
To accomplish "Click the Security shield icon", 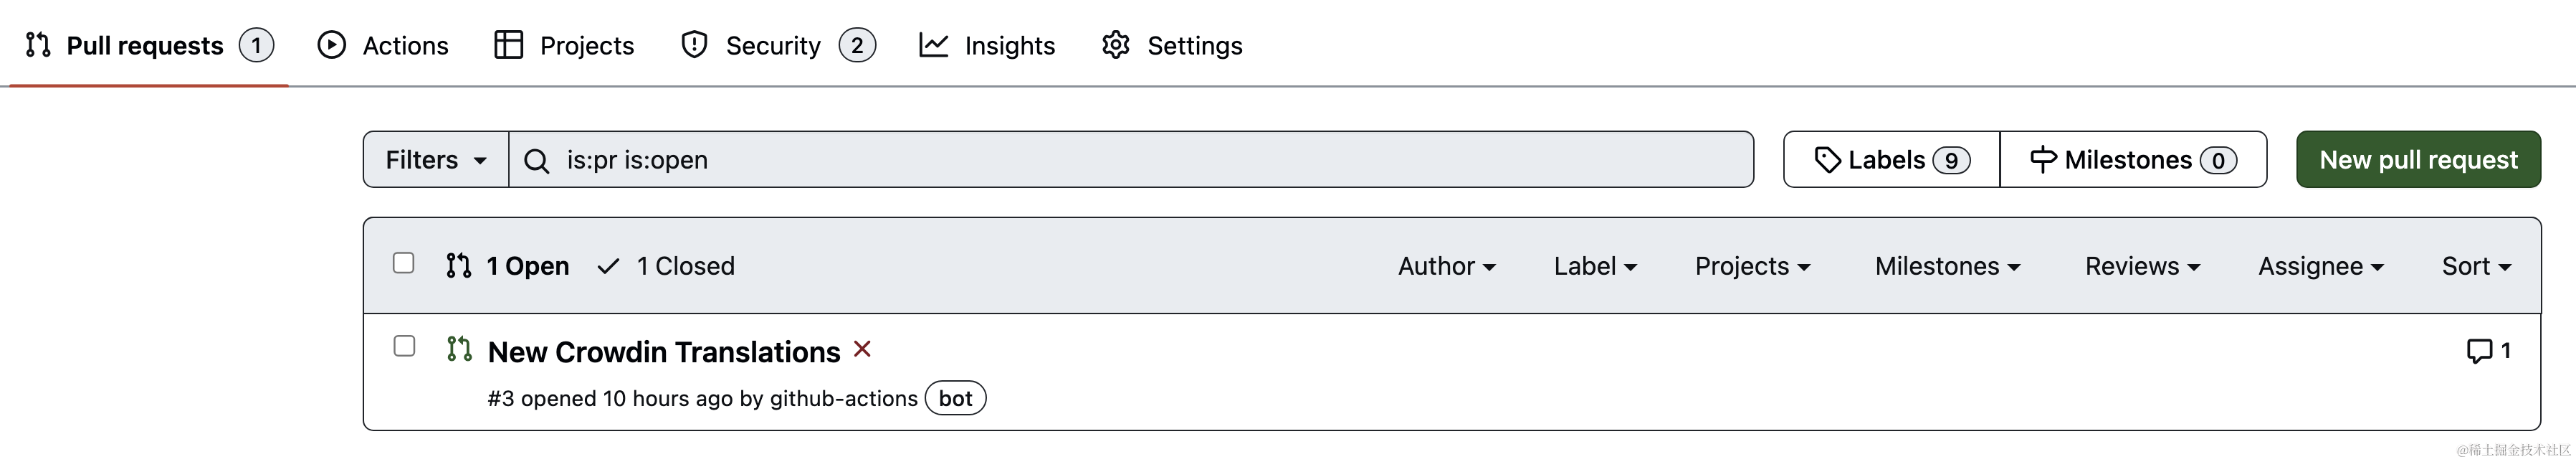I will pos(694,45).
